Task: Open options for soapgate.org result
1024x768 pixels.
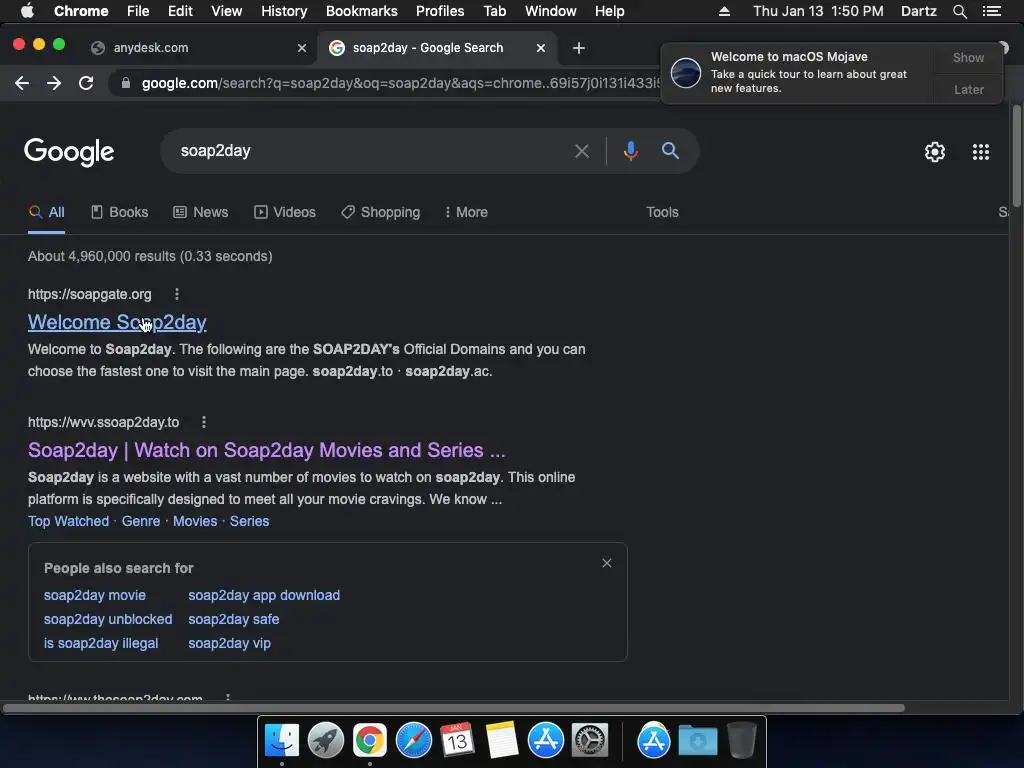Action: (177, 294)
